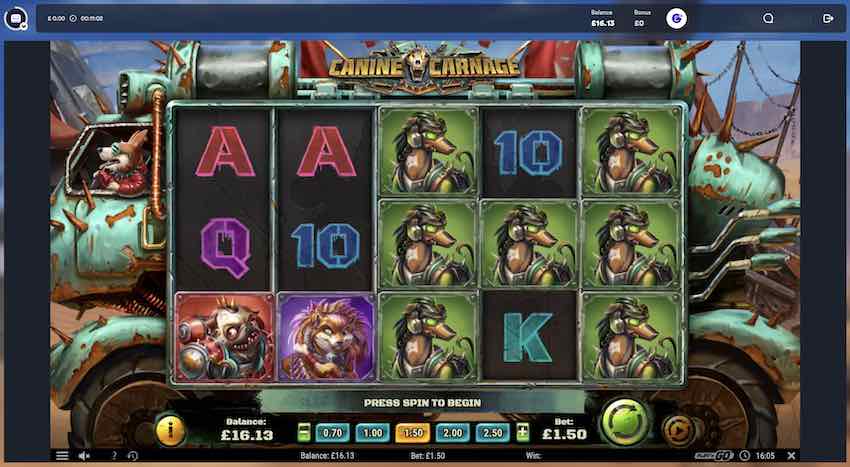
Task: Open the yellow info paytable button
Action: pos(171,431)
